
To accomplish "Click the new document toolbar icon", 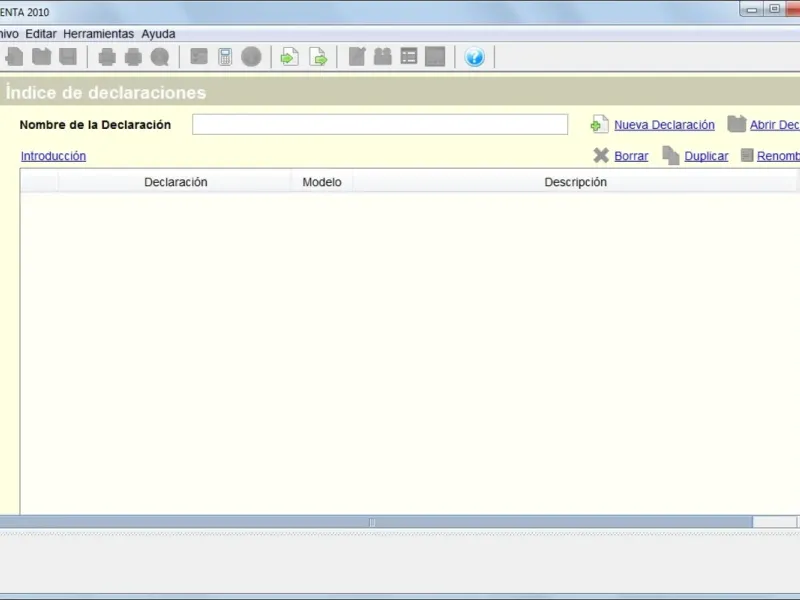I will pyautogui.click(x=15, y=57).
